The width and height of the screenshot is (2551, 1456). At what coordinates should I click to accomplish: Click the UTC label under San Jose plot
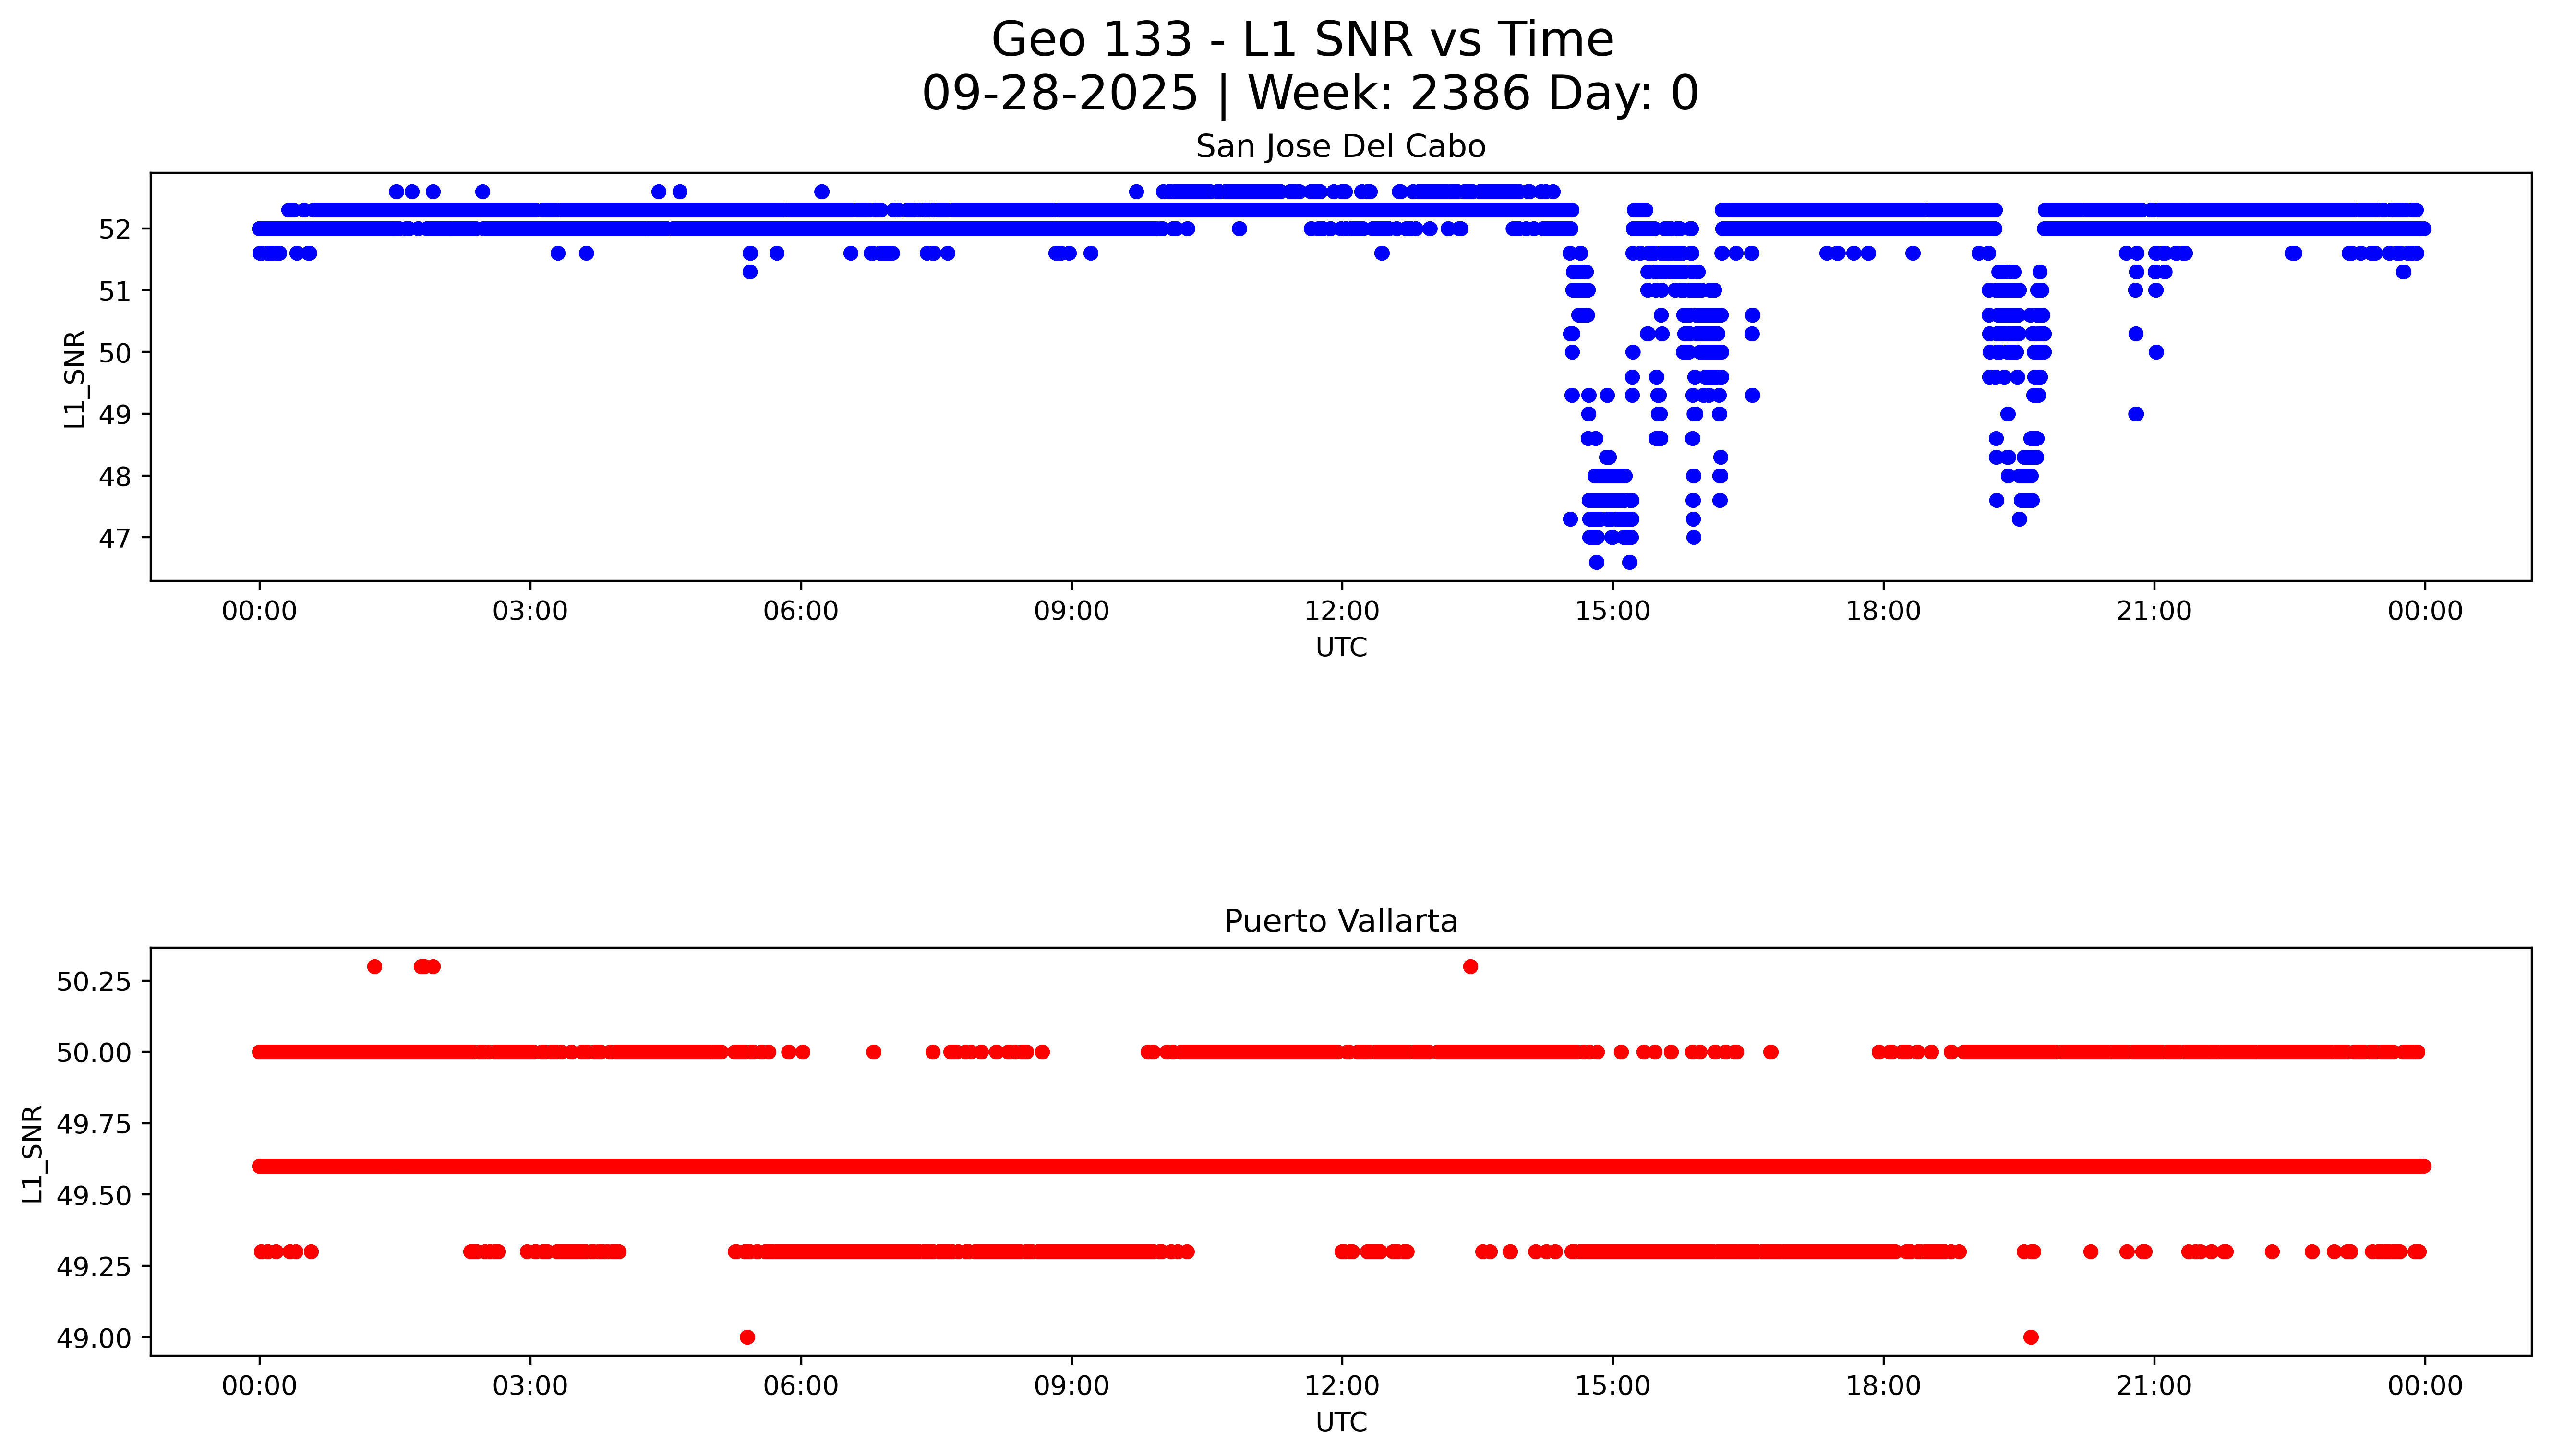click(1340, 647)
